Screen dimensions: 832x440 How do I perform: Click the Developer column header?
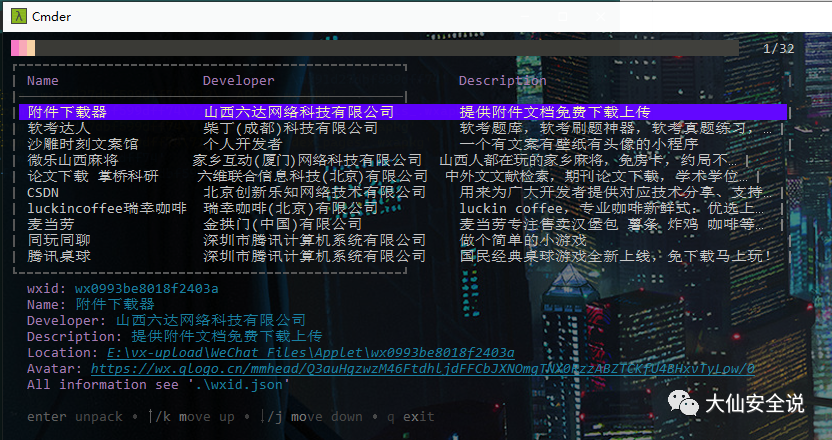coord(239,81)
